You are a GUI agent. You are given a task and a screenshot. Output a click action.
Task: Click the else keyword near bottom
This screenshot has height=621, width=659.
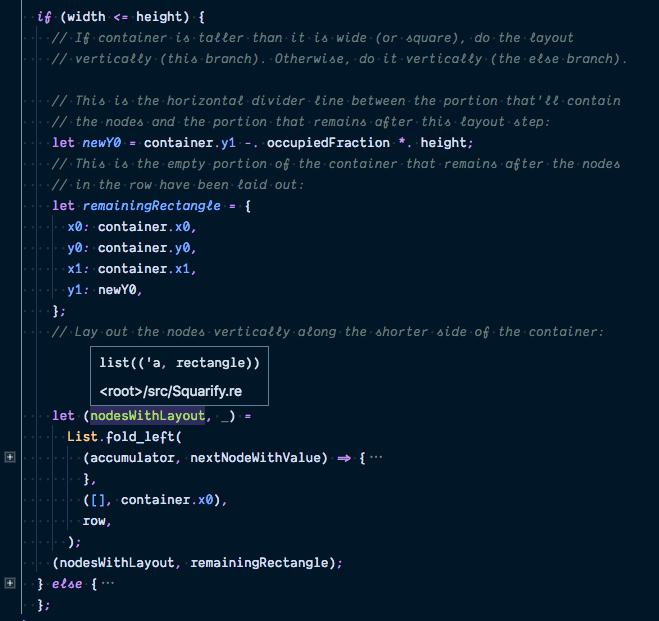[67, 584]
